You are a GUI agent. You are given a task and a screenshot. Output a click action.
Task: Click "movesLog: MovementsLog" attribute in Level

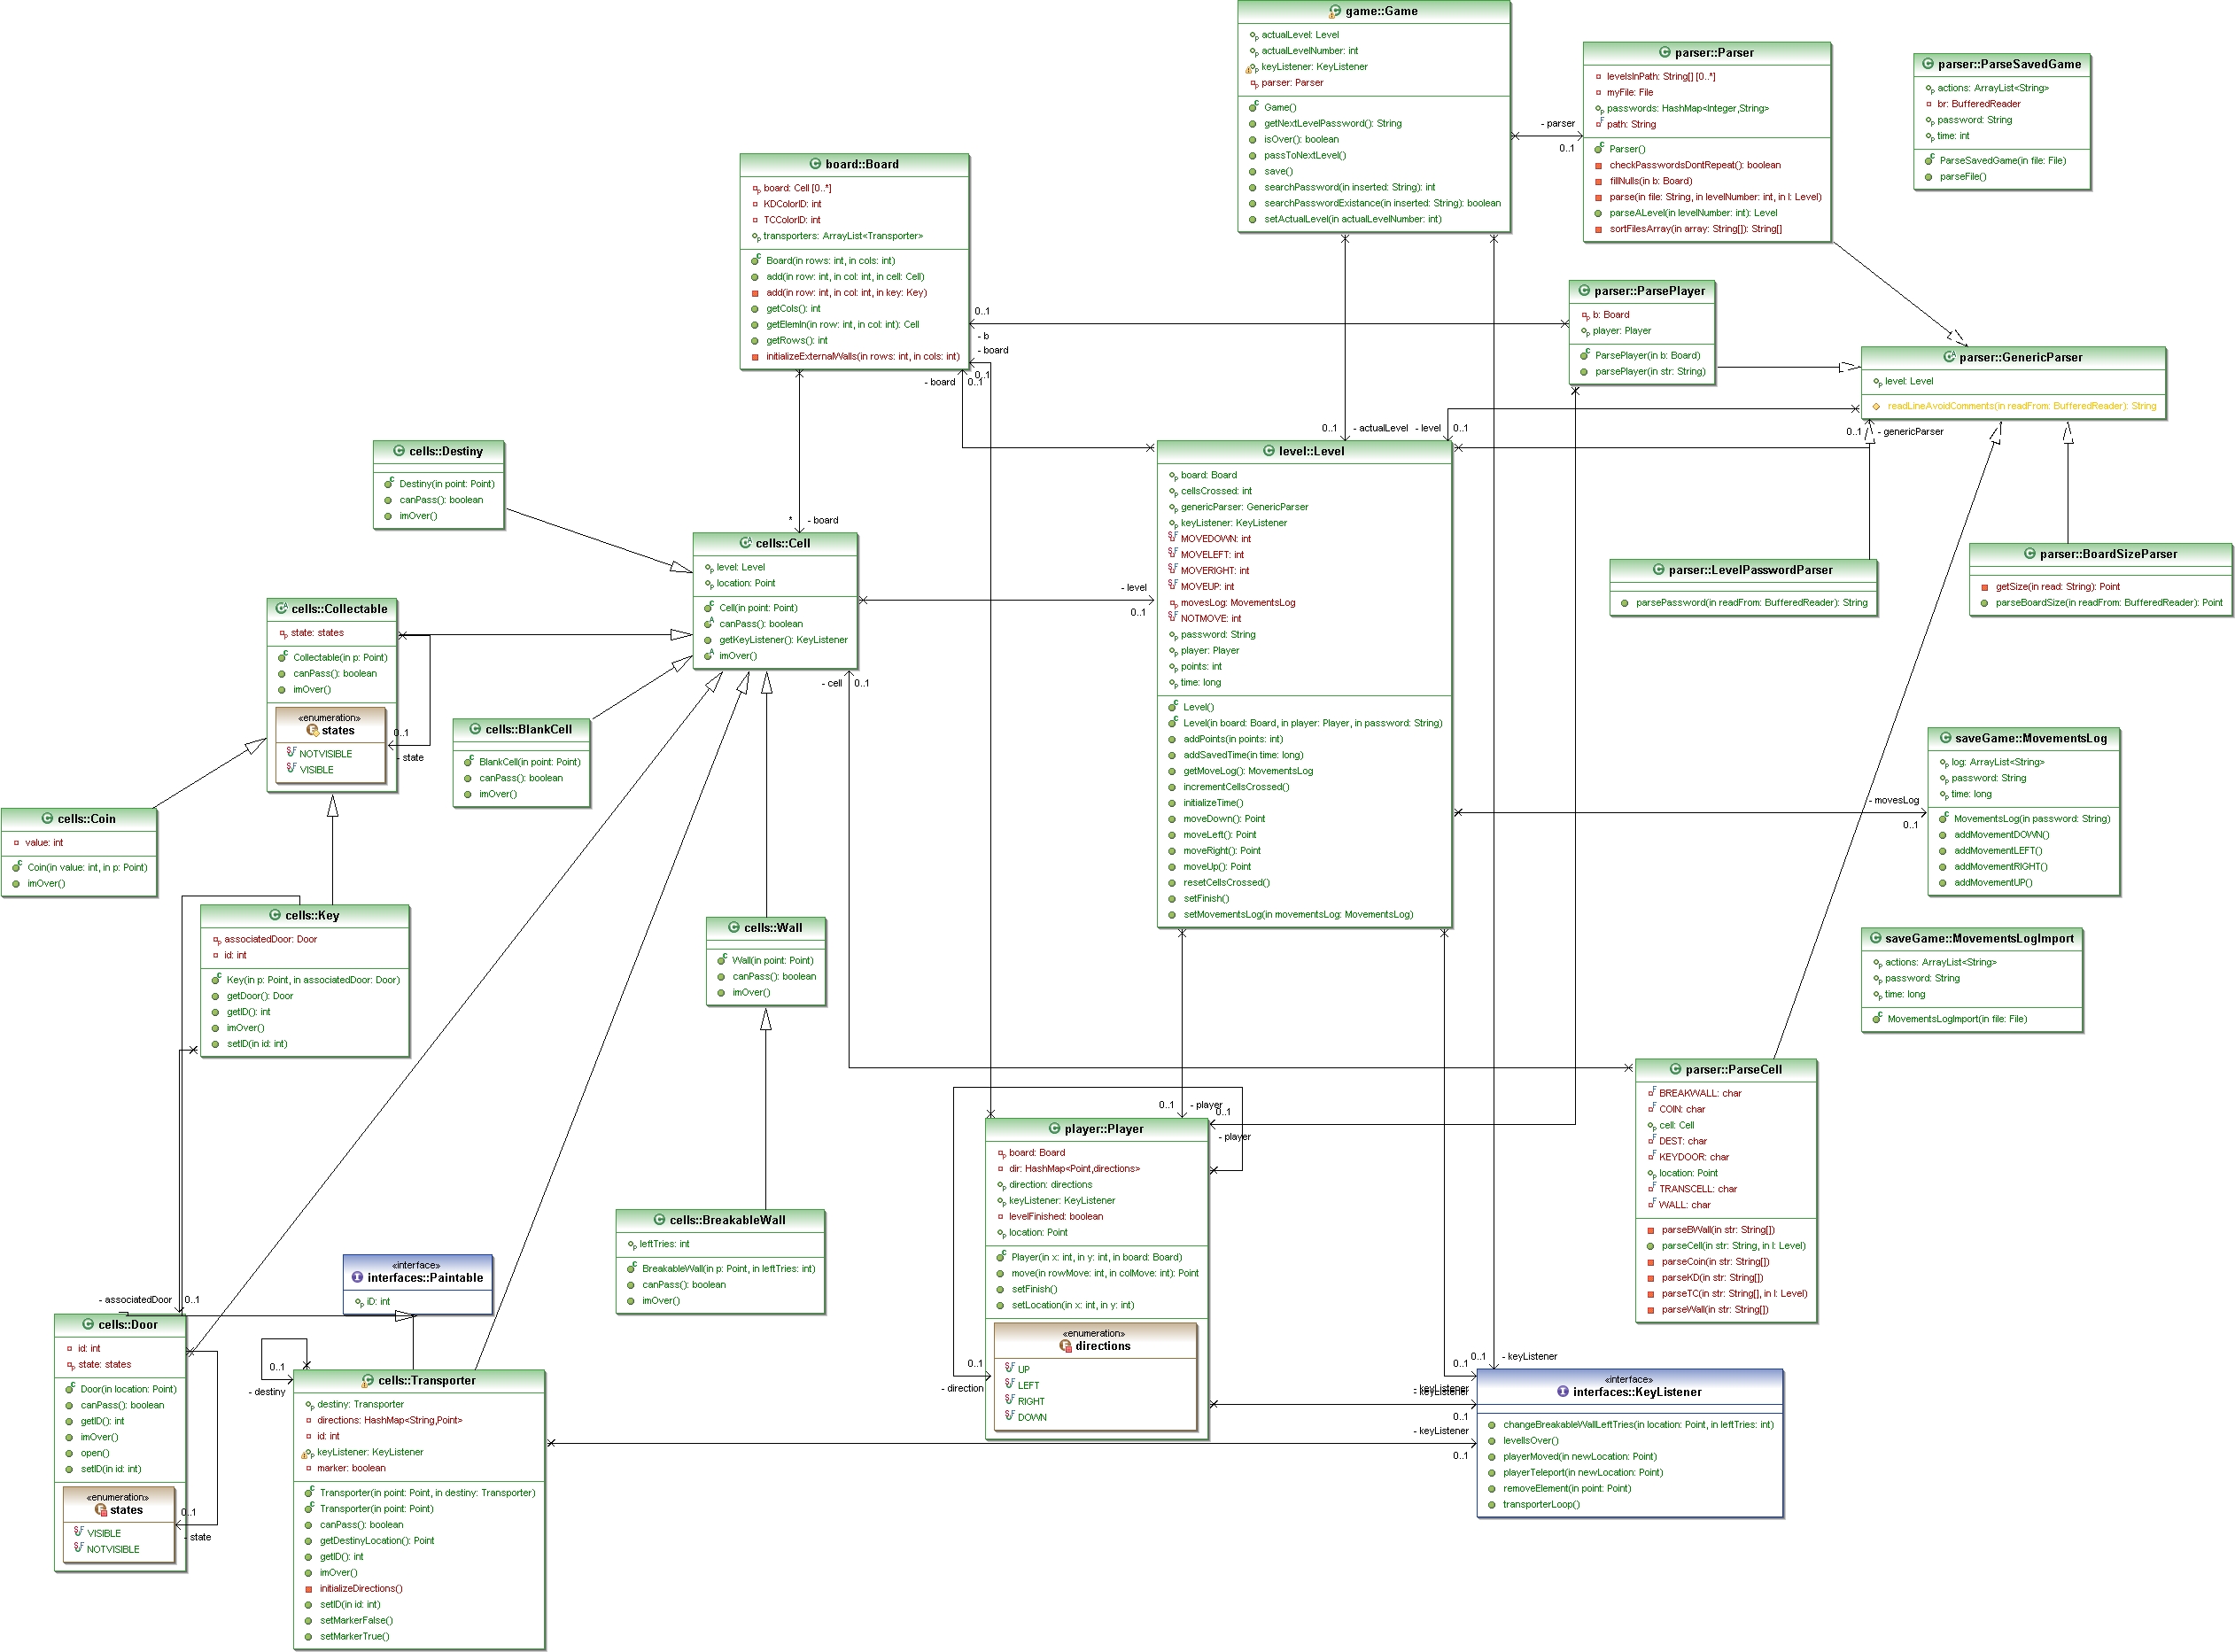pyautogui.click(x=1237, y=602)
